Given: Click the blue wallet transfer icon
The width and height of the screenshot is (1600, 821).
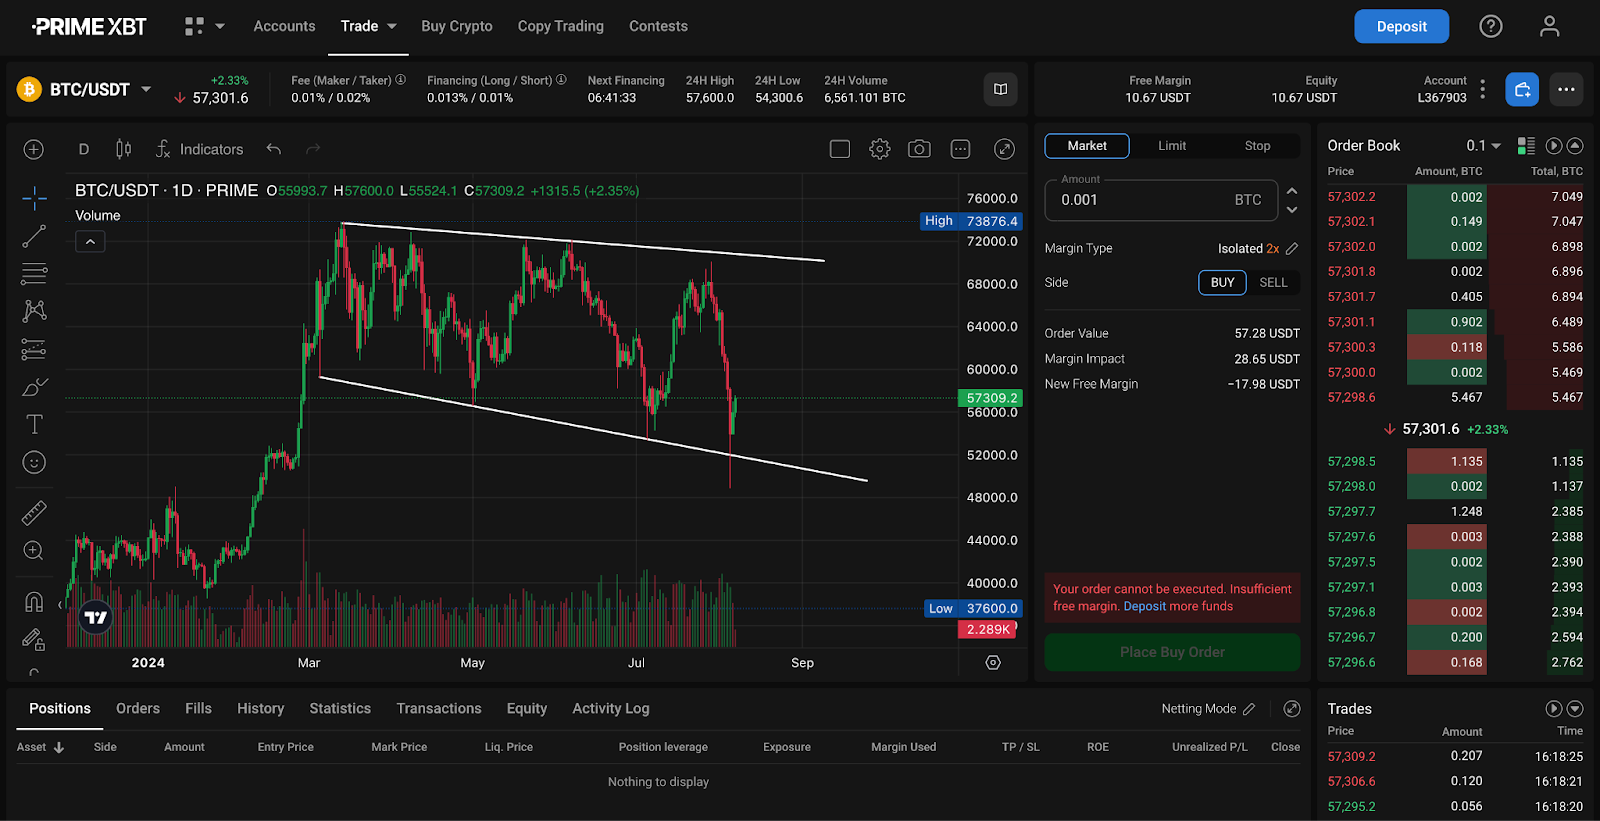Looking at the screenshot, I should point(1522,89).
